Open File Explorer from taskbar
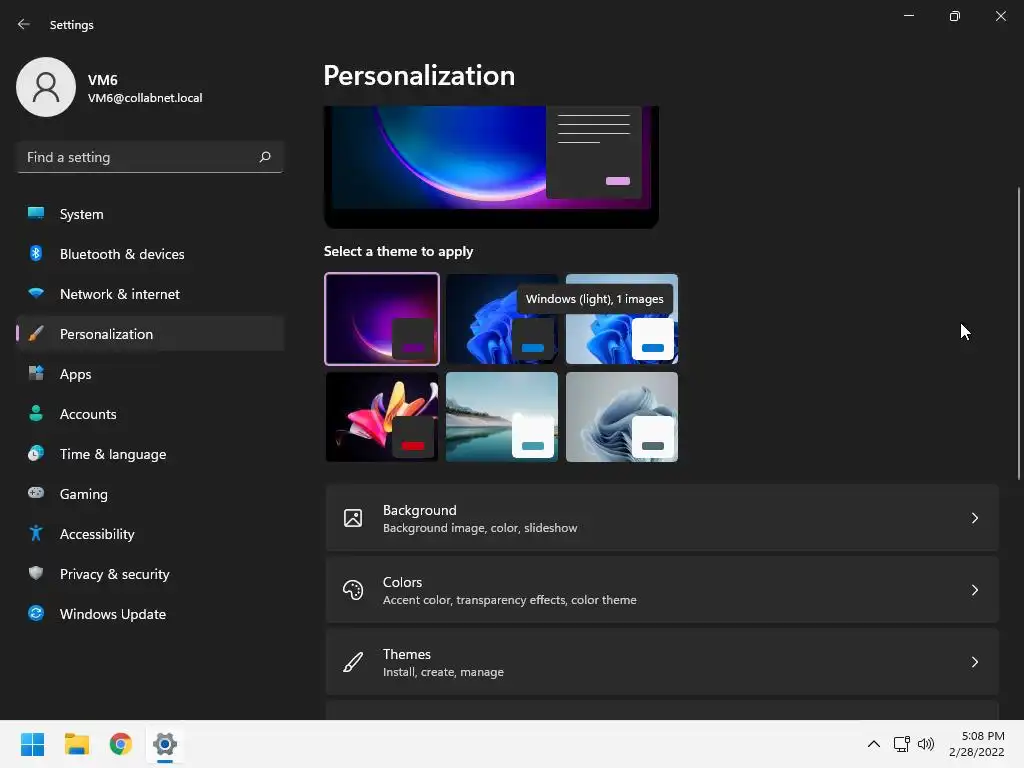The image size is (1024, 768). point(76,744)
